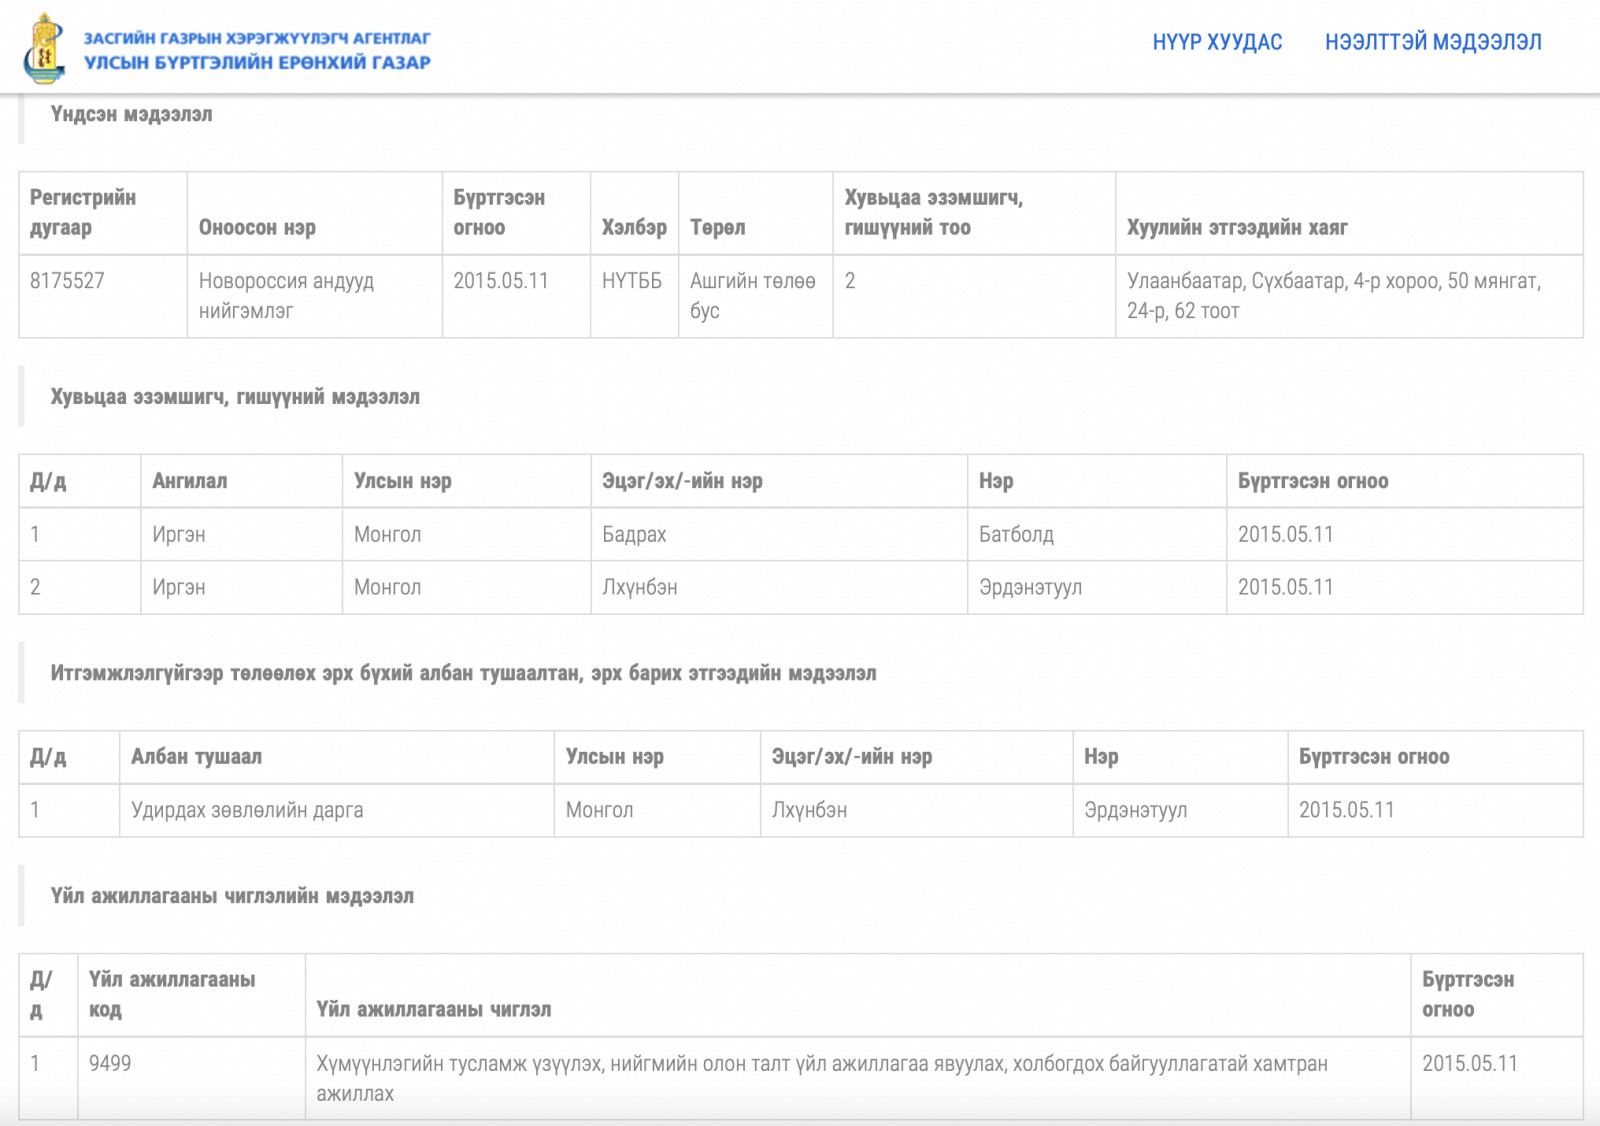The width and height of the screenshot is (1600, 1126).
Task: Click Иргэн in the Батболд row
Action: [241, 534]
